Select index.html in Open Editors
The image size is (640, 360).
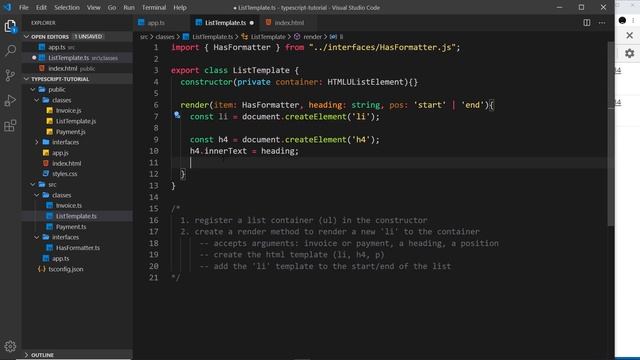click(x=78, y=69)
